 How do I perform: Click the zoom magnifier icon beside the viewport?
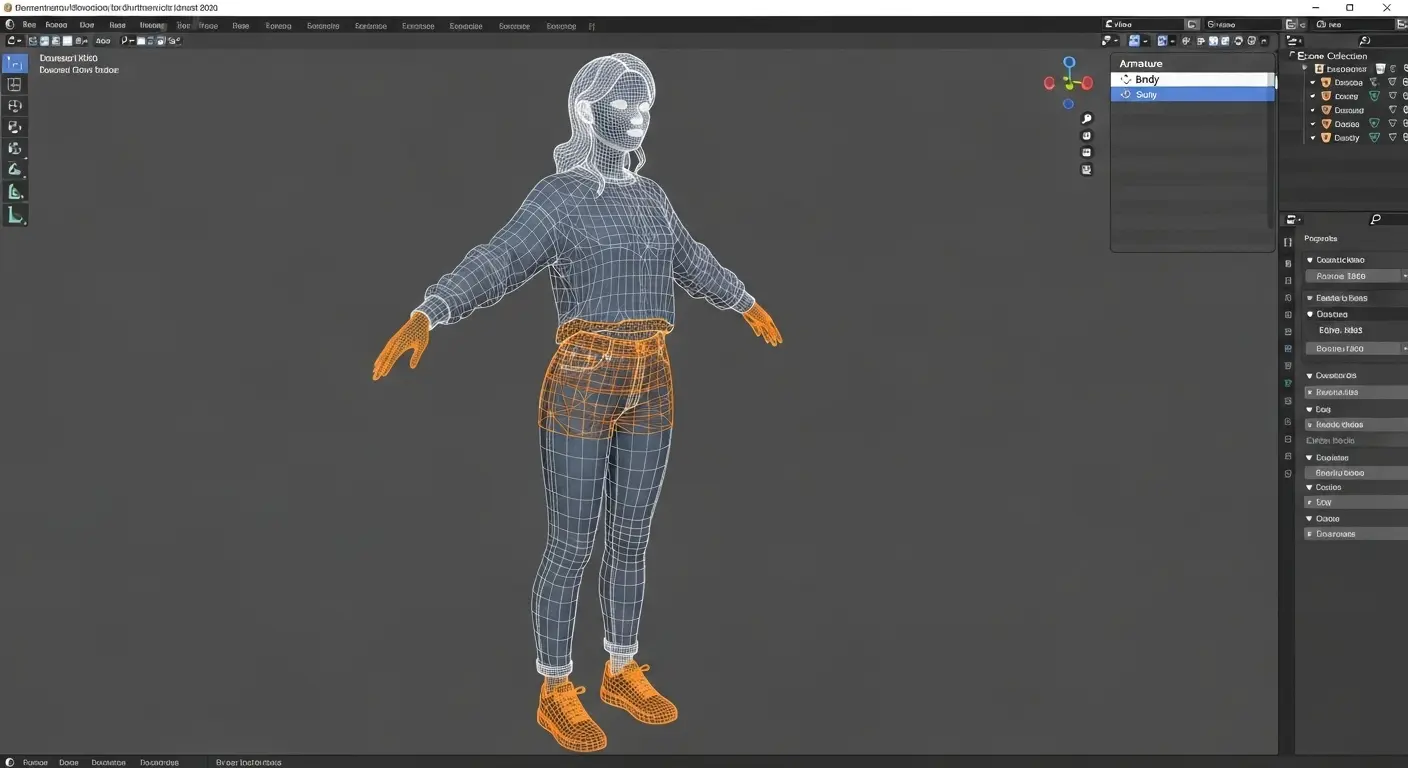click(1086, 117)
